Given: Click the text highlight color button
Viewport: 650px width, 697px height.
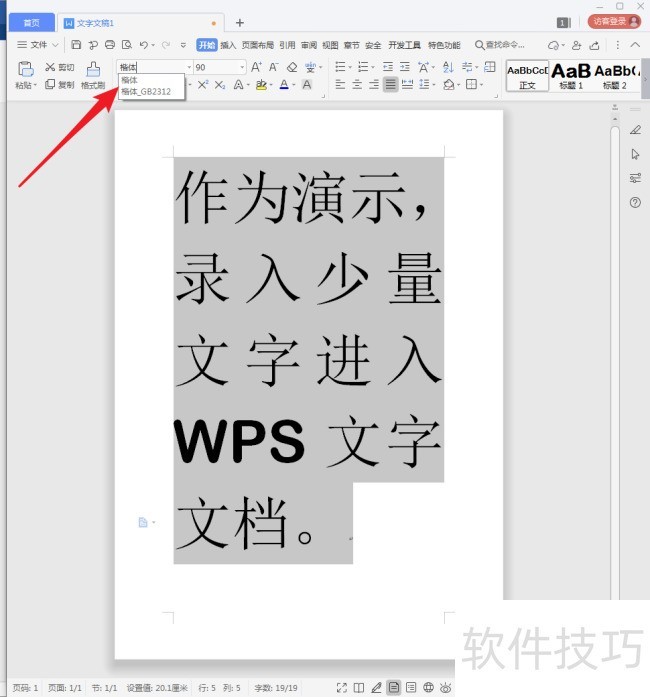Looking at the screenshot, I should pos(261,84).
